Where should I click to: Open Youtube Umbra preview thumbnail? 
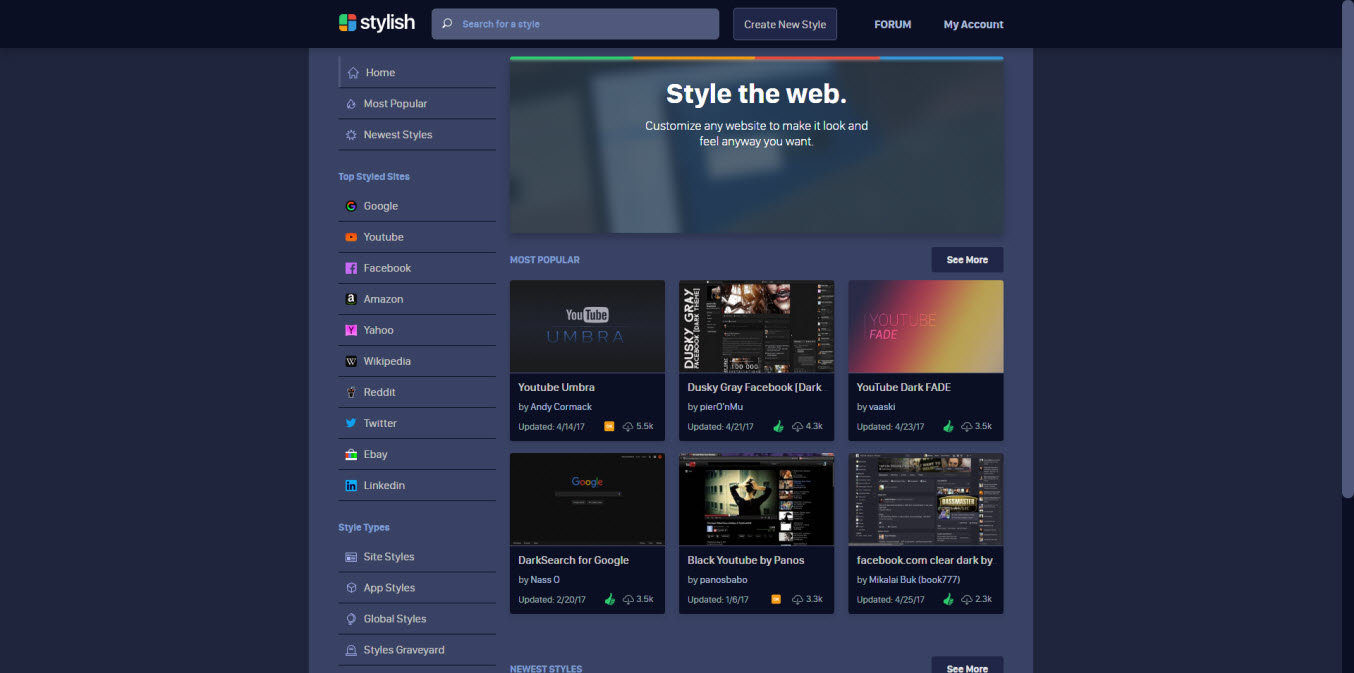(x=587, y=326)
